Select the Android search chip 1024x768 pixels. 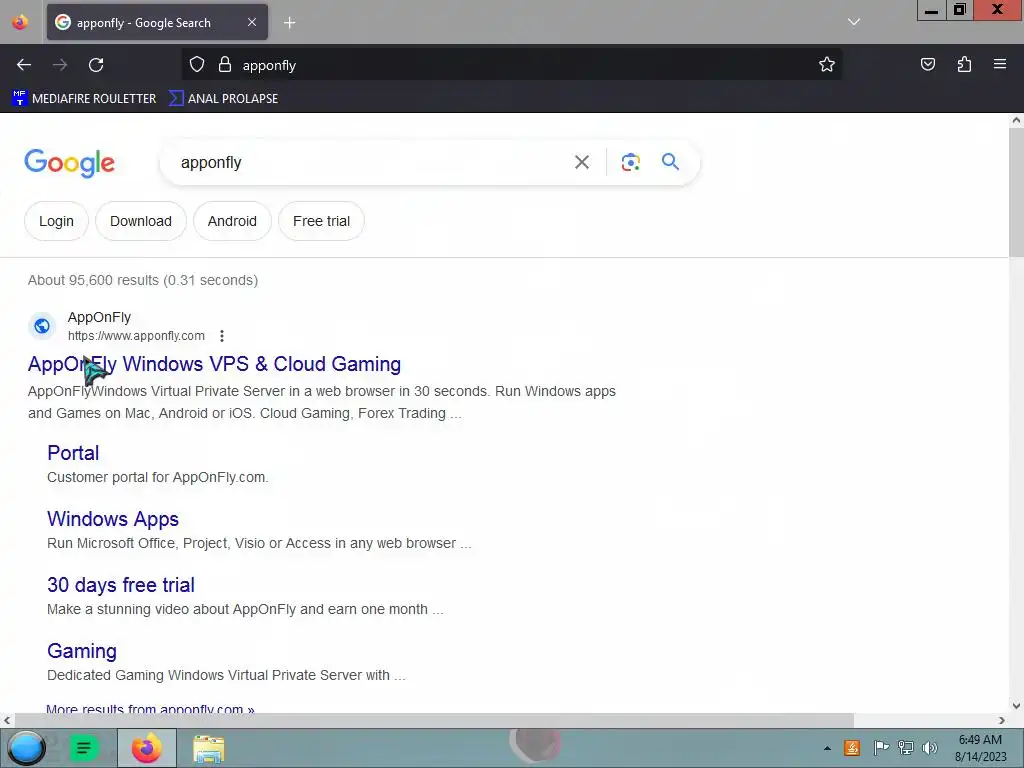(x=232, y=221)
